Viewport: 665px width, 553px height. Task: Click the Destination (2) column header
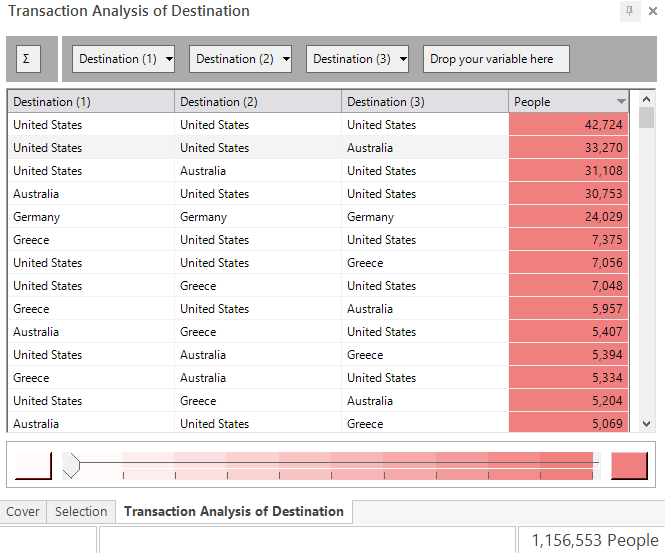pyautogui.click(x=258, y=102)
